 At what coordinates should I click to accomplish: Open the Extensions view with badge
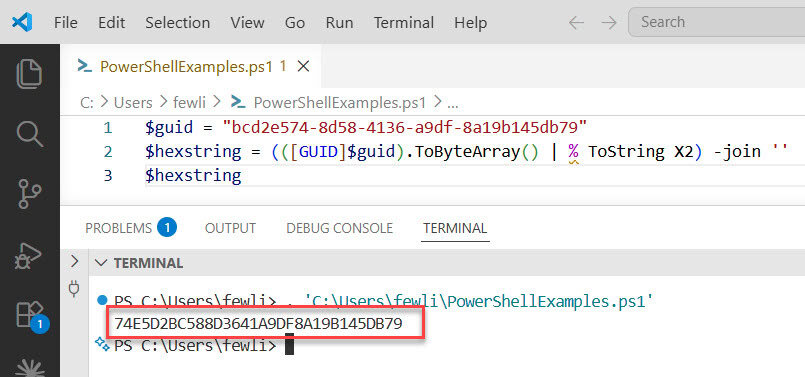[x=31, y=316]
